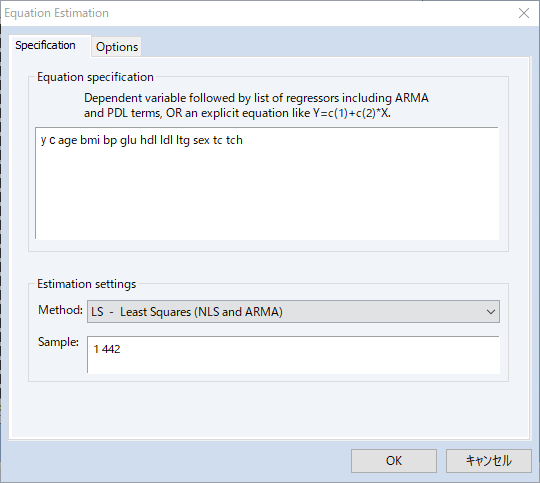
Task: Click the Equation Estimation title bar text
Action: (x=56, y=13)
